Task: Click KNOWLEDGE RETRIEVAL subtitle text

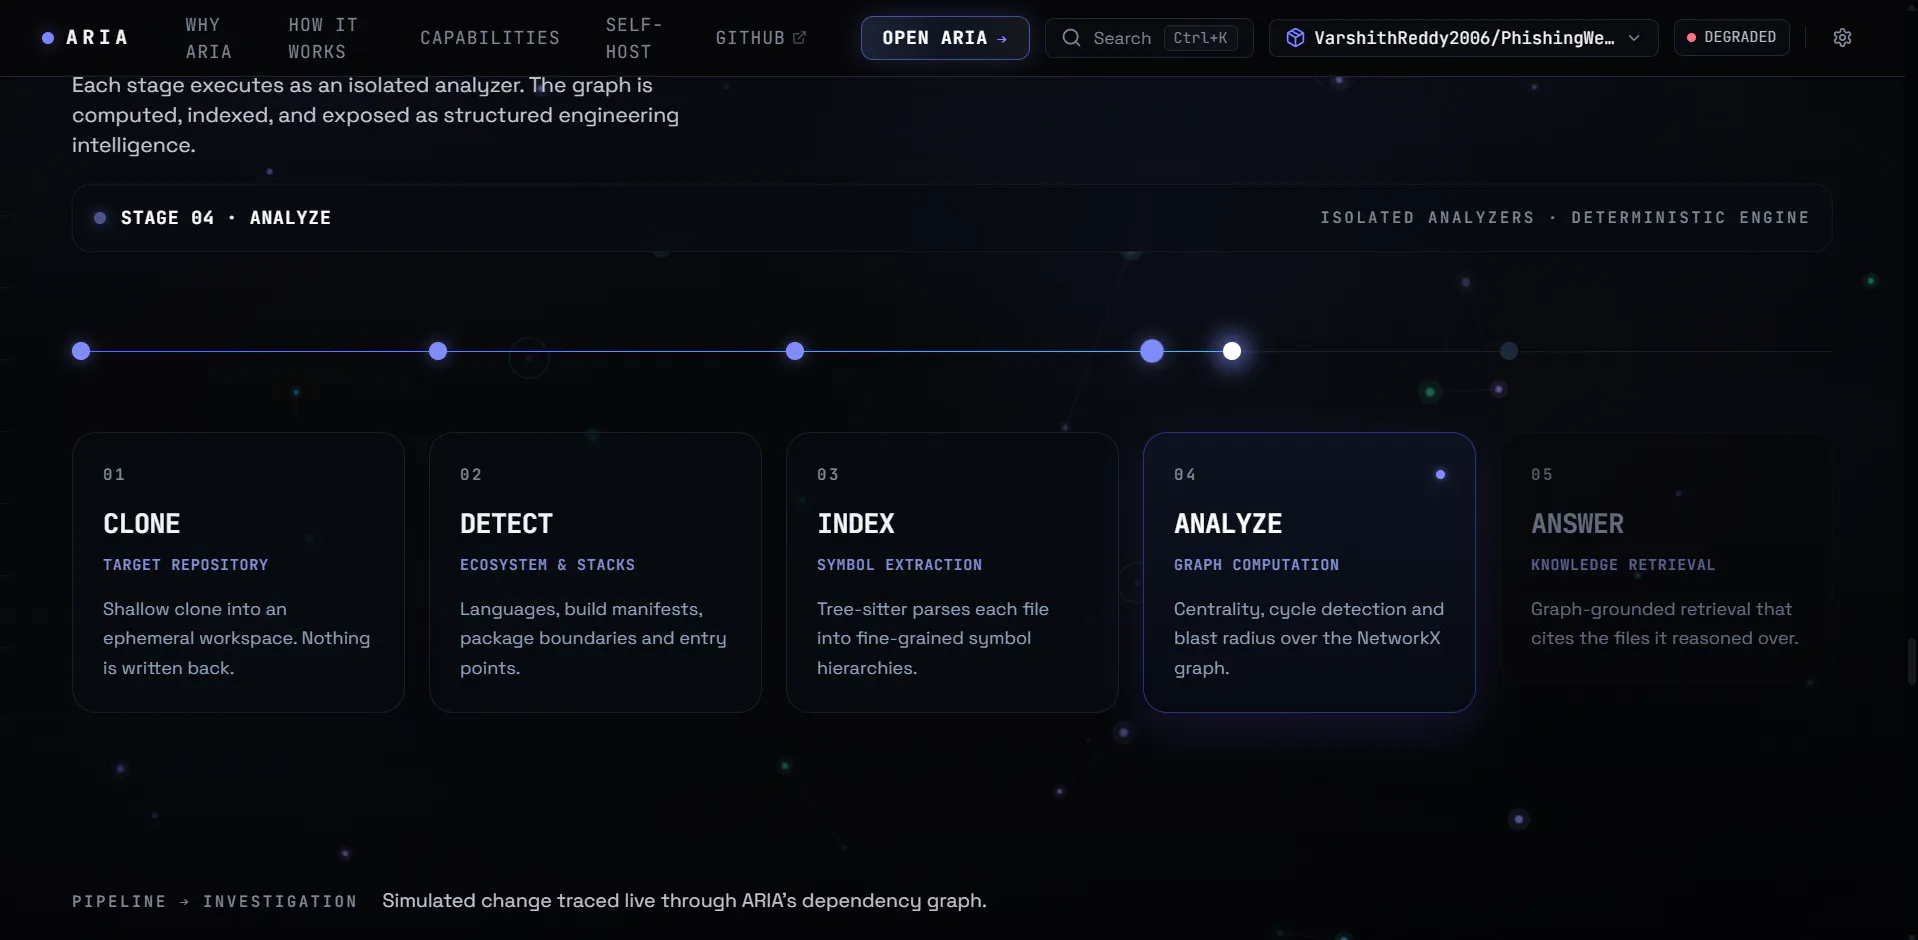Action: click(1623, 565)
